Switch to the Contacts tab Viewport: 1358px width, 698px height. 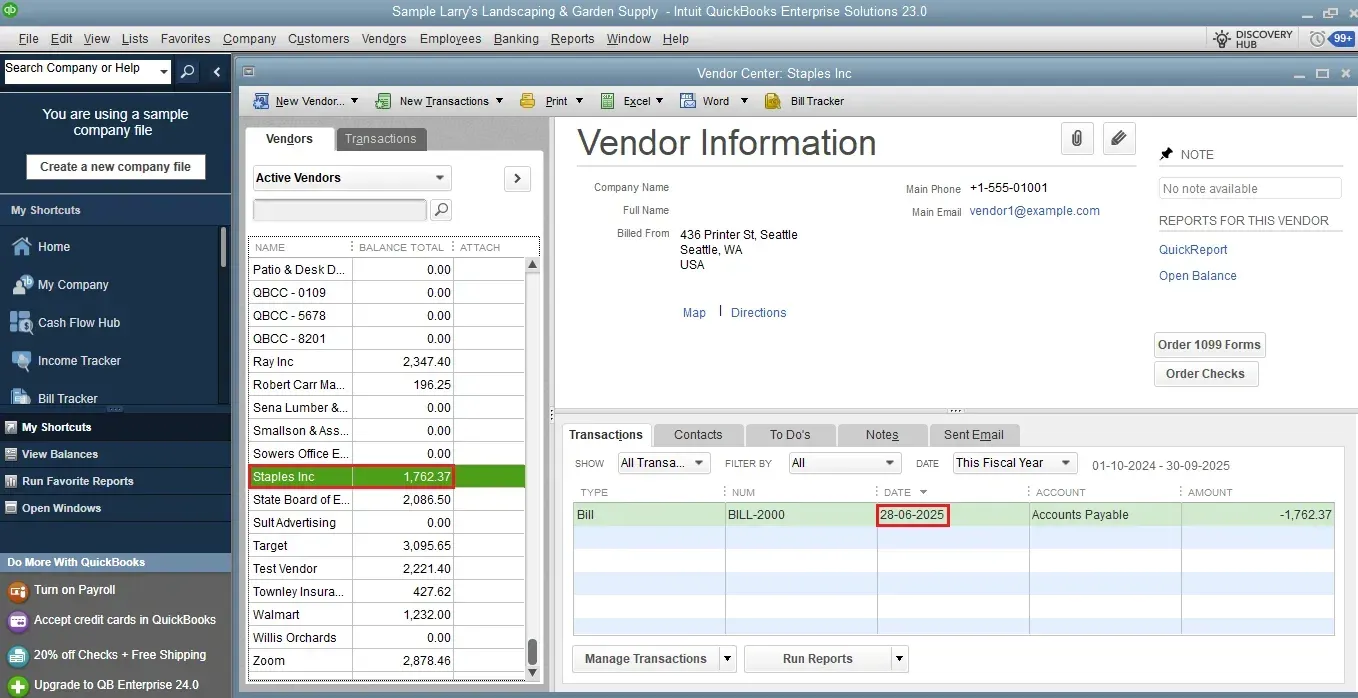697,435
